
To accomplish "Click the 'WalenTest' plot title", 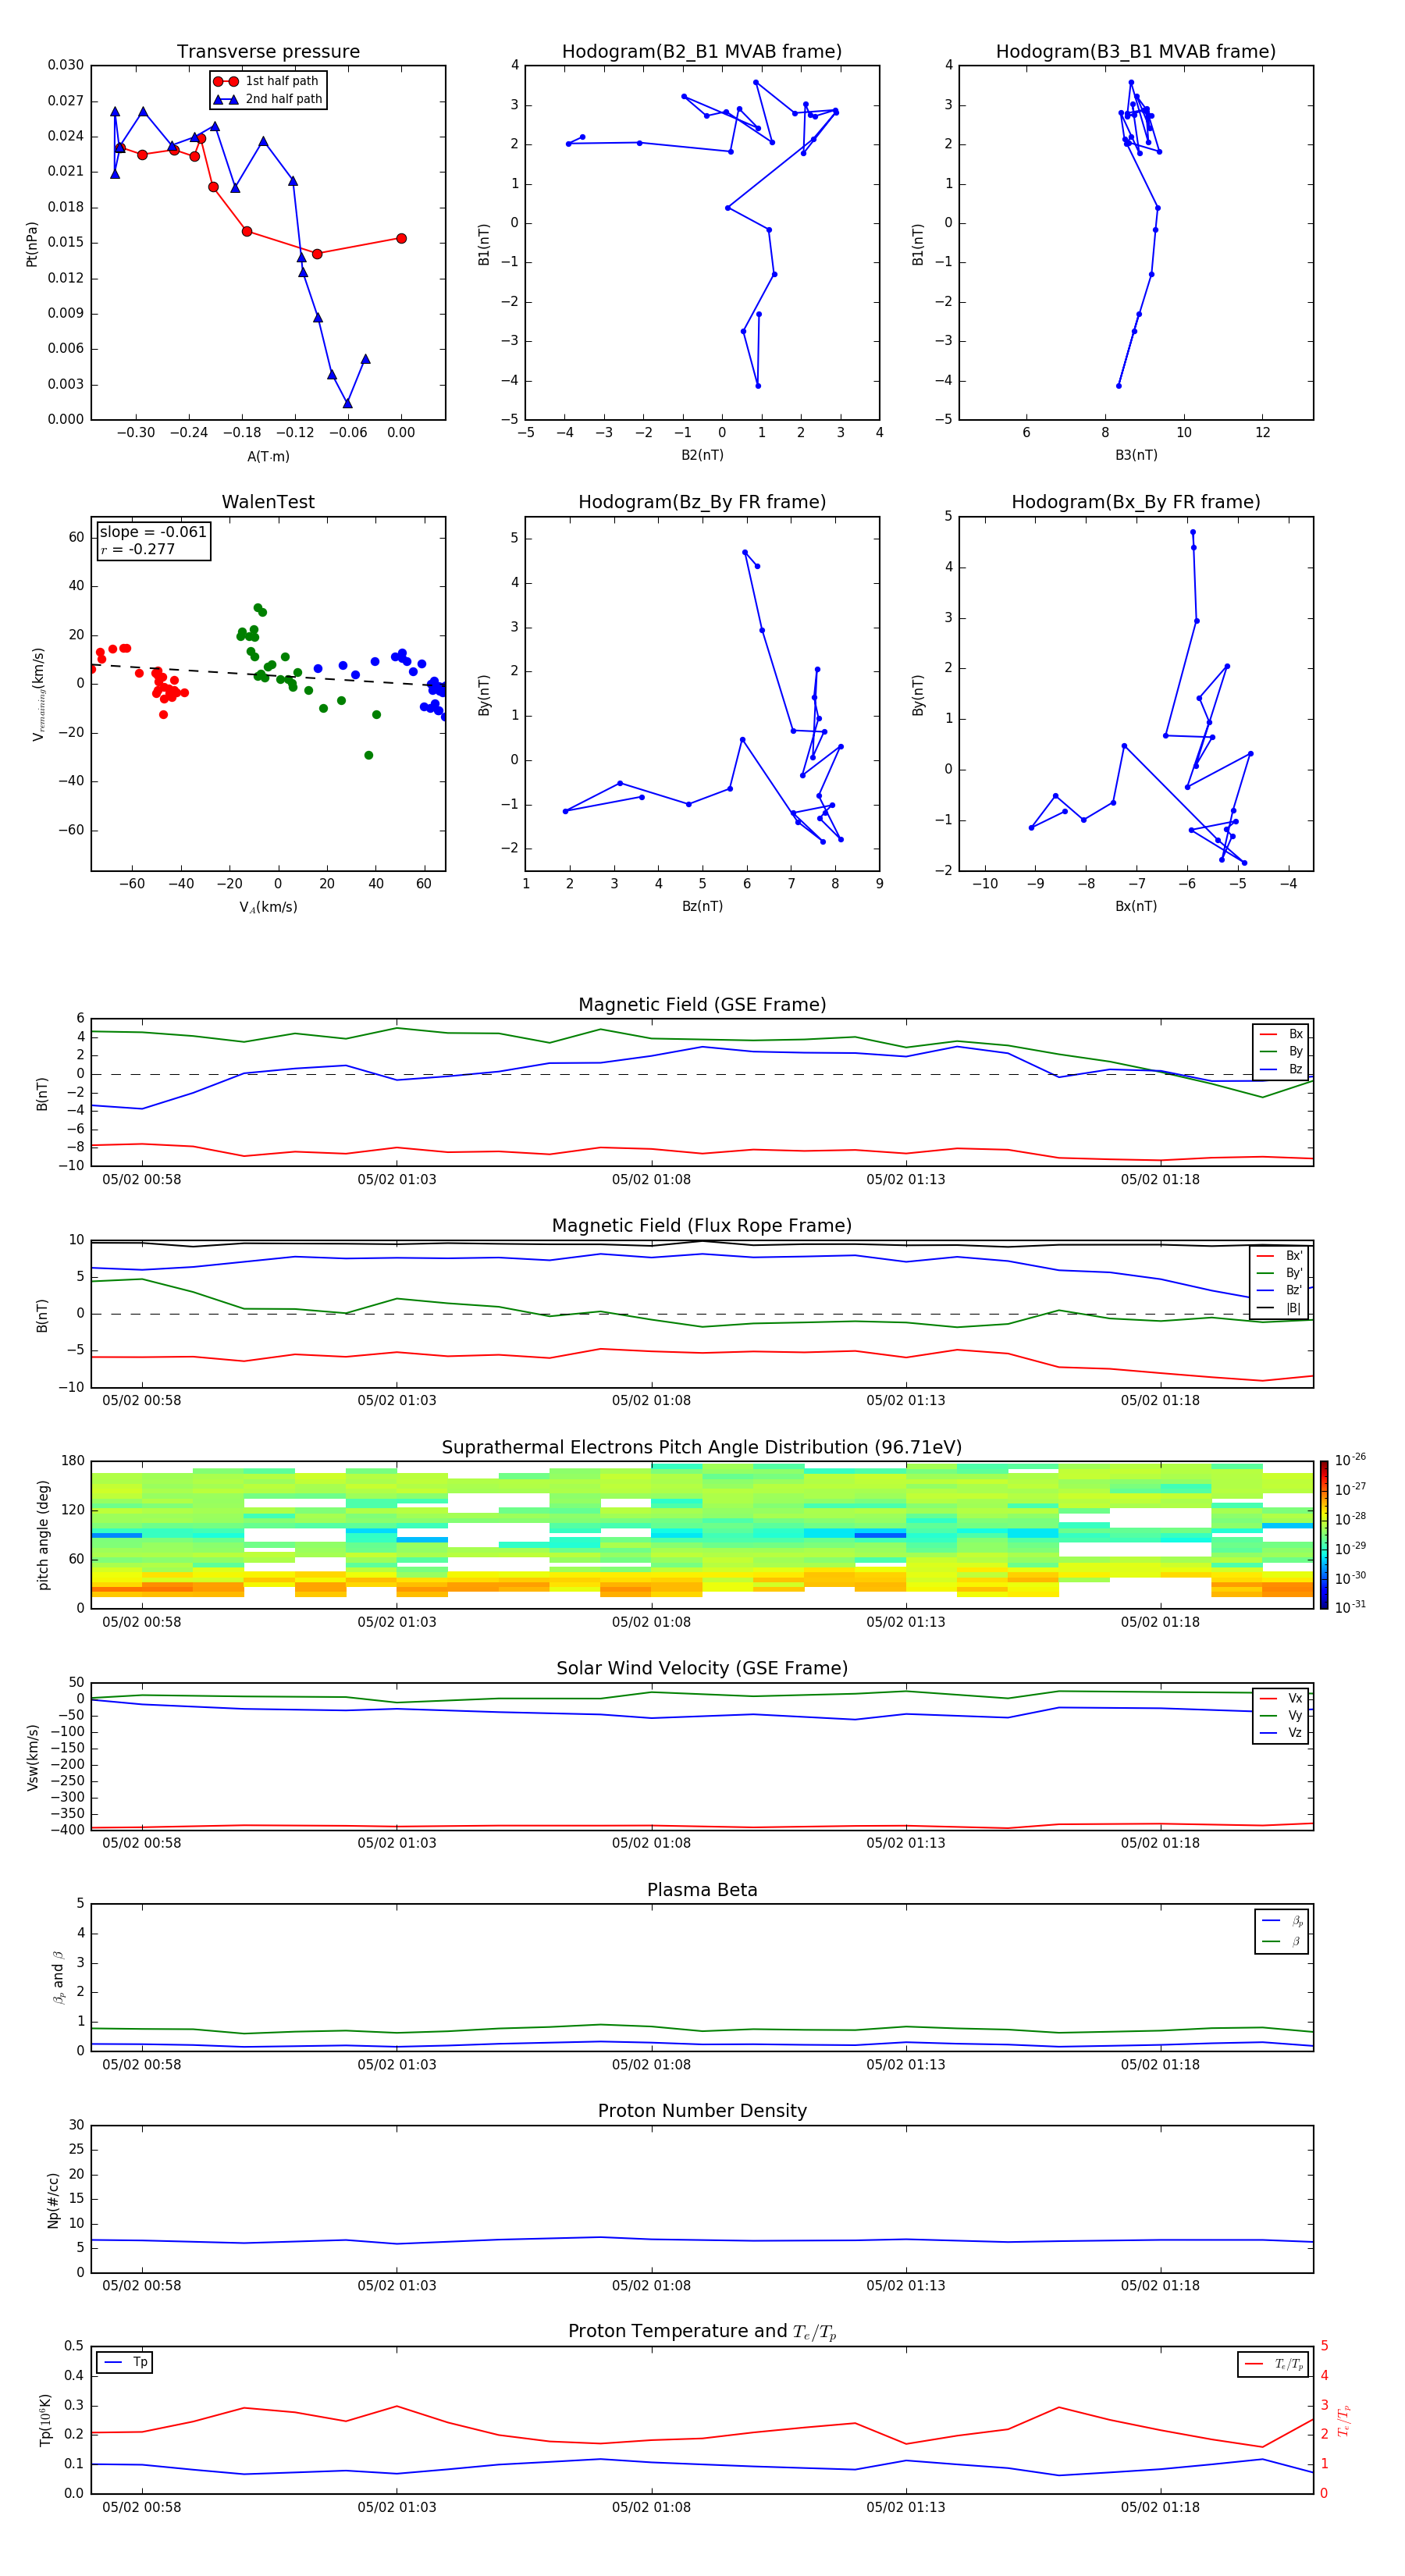I will pos(268,502).
